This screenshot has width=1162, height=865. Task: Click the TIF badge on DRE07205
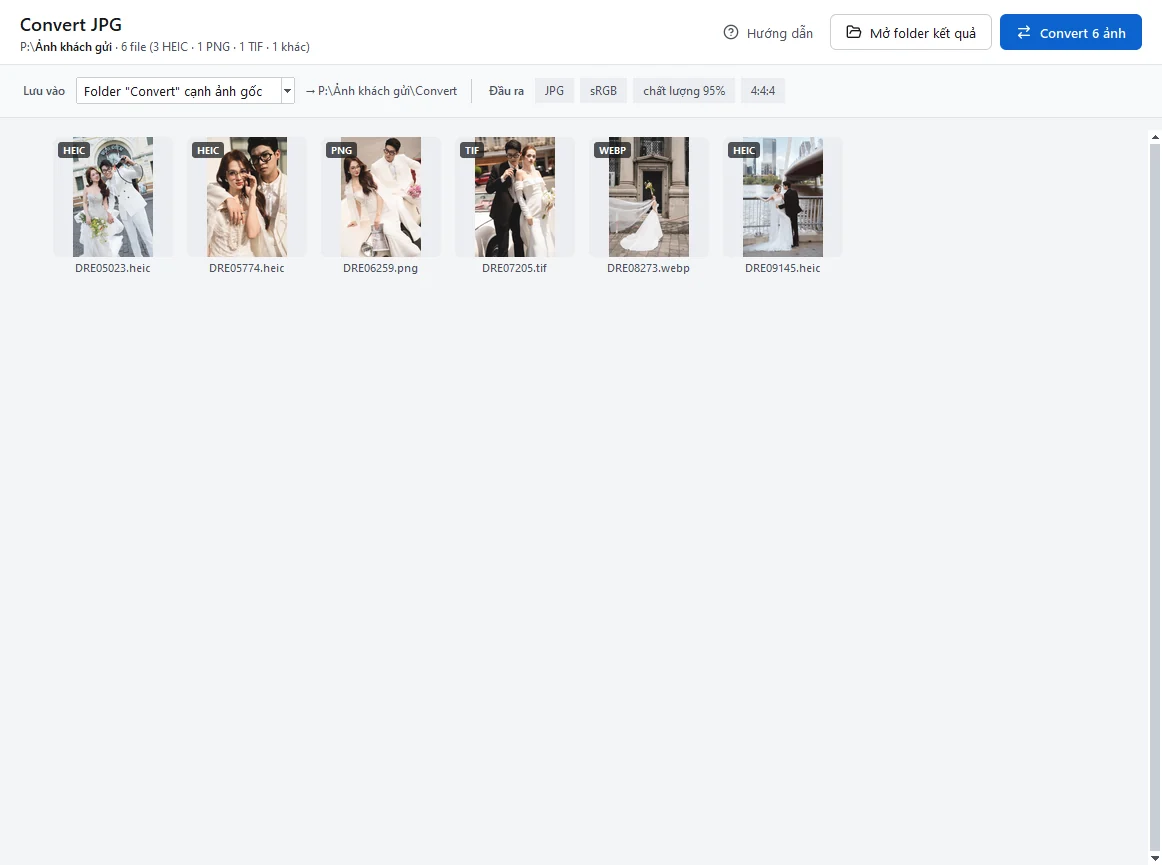click(x=471, y=150)
